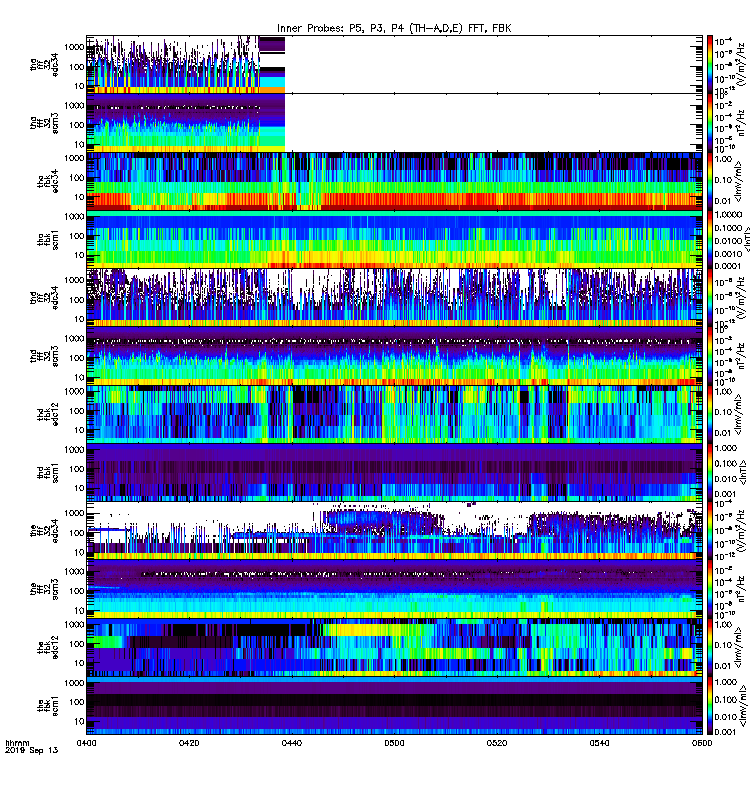Select the tha fbk scm1 spectrogram panel
This screenshot has height=800, width=750.
(x=394, y=239)
